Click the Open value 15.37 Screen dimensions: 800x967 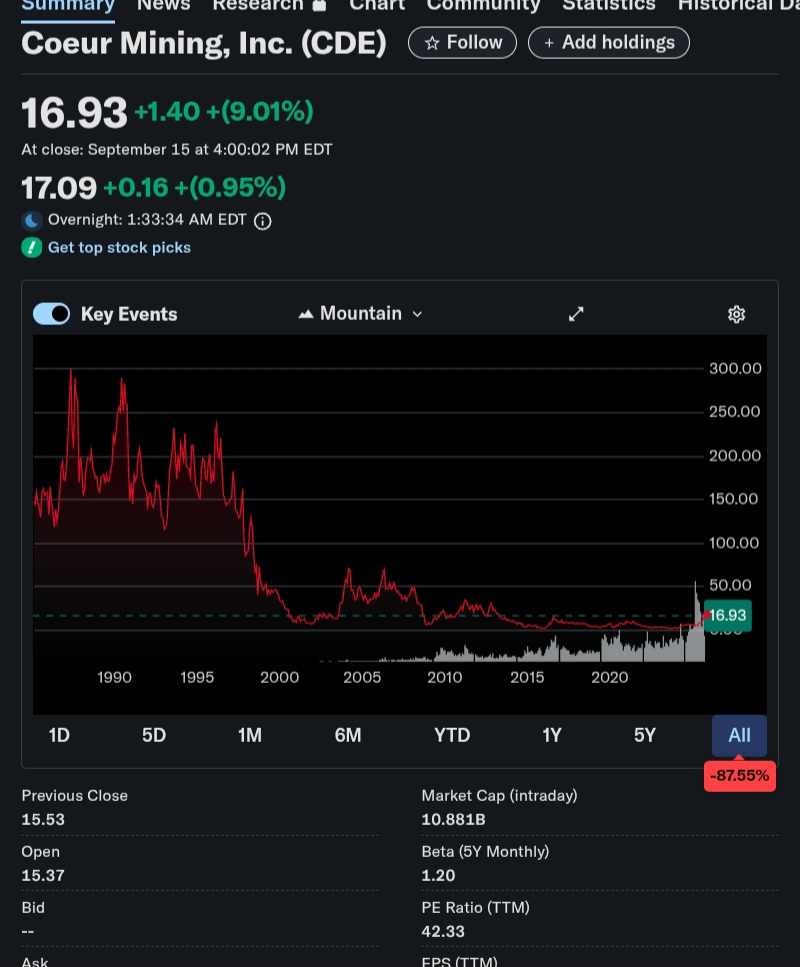pyautogui.click(x=43, y=876)
